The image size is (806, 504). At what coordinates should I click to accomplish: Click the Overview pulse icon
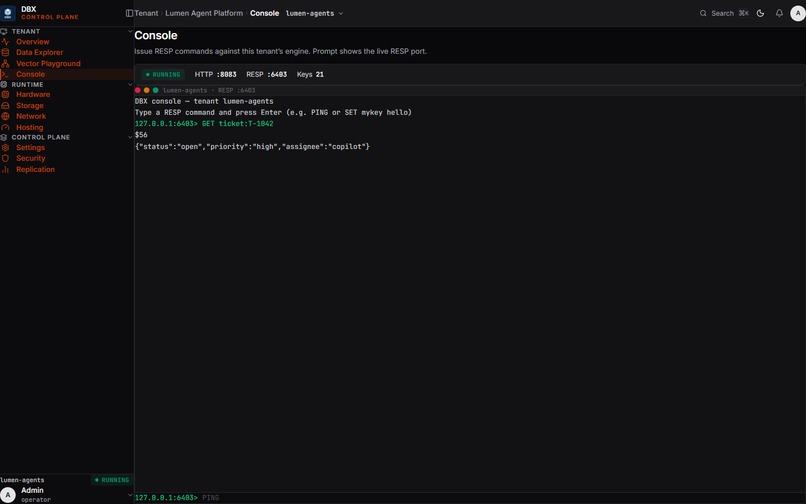(5, 42)
